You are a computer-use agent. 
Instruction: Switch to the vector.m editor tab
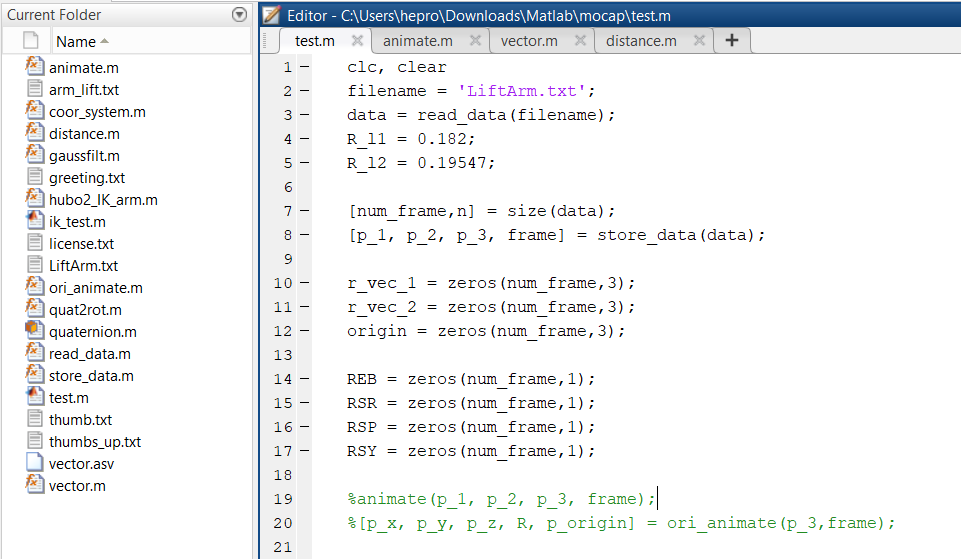(529, 41)
